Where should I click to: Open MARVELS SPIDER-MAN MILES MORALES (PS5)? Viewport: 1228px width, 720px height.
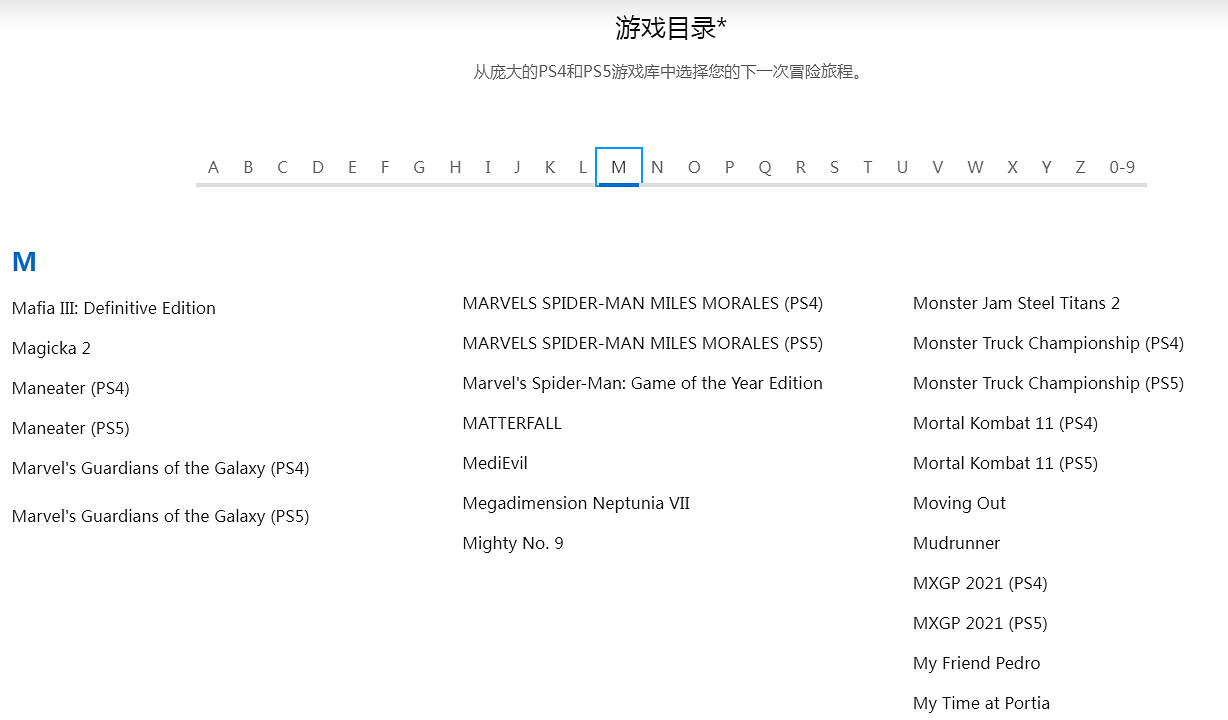642,343
